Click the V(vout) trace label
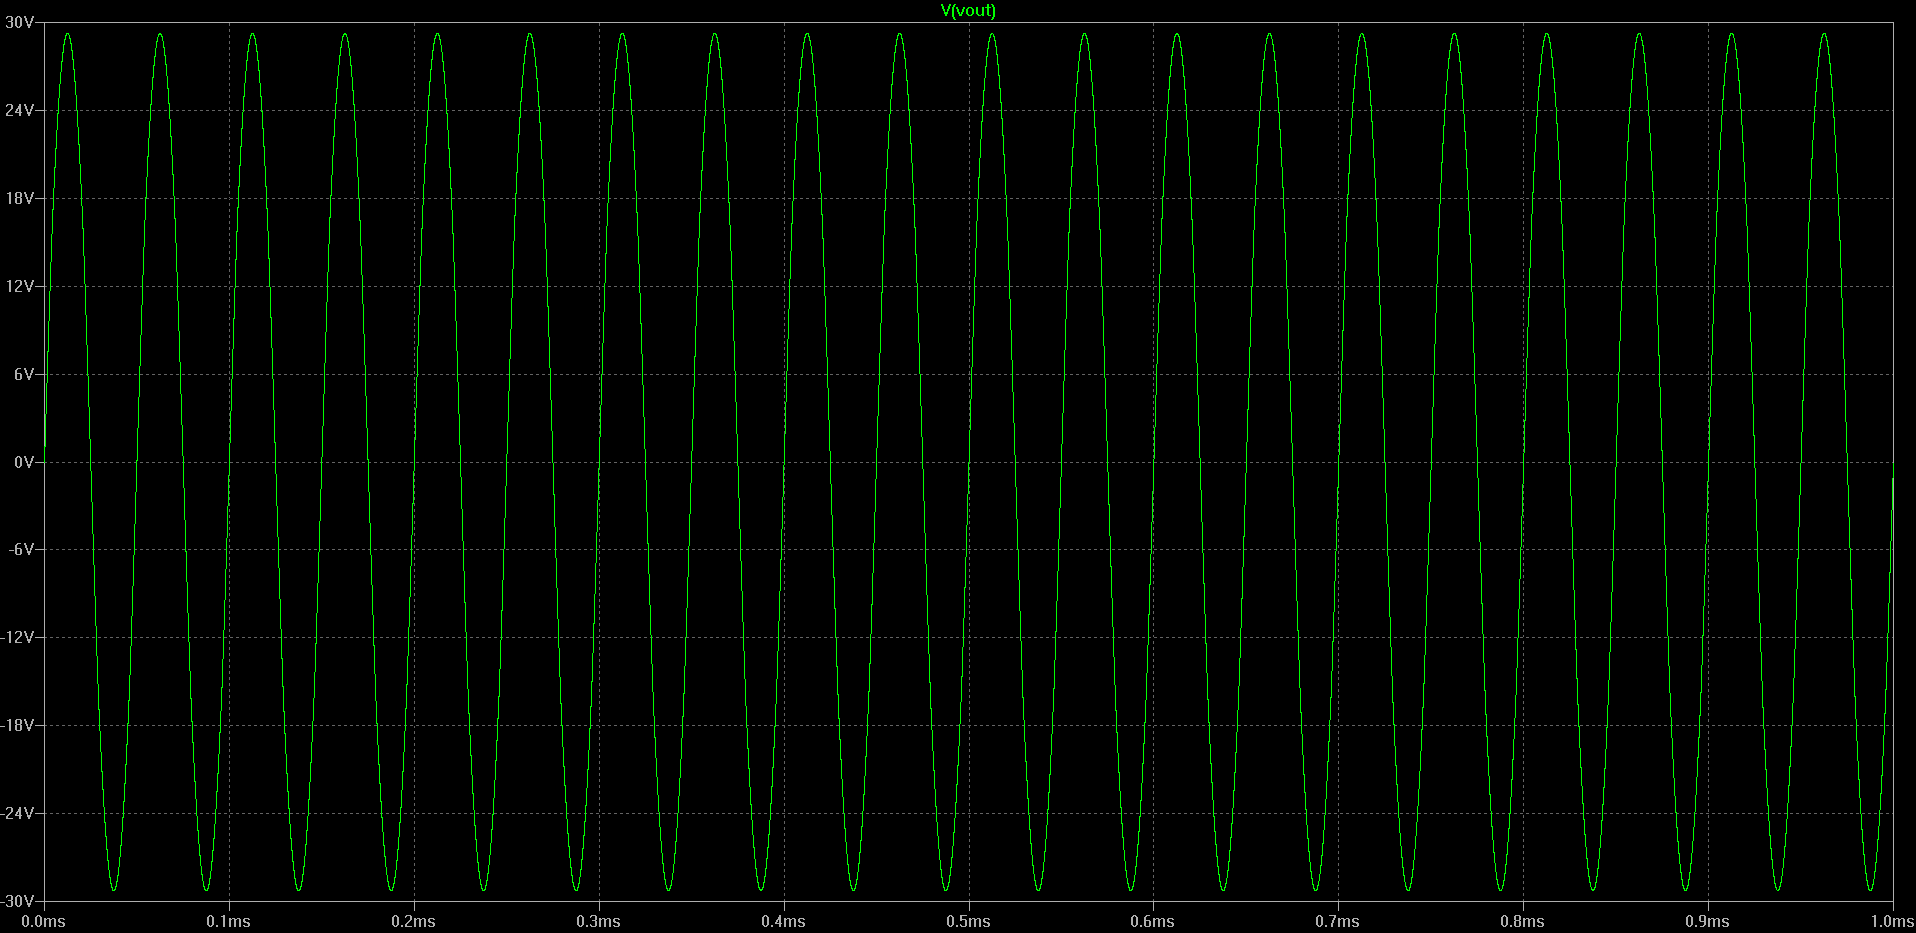 pos(968,11)
